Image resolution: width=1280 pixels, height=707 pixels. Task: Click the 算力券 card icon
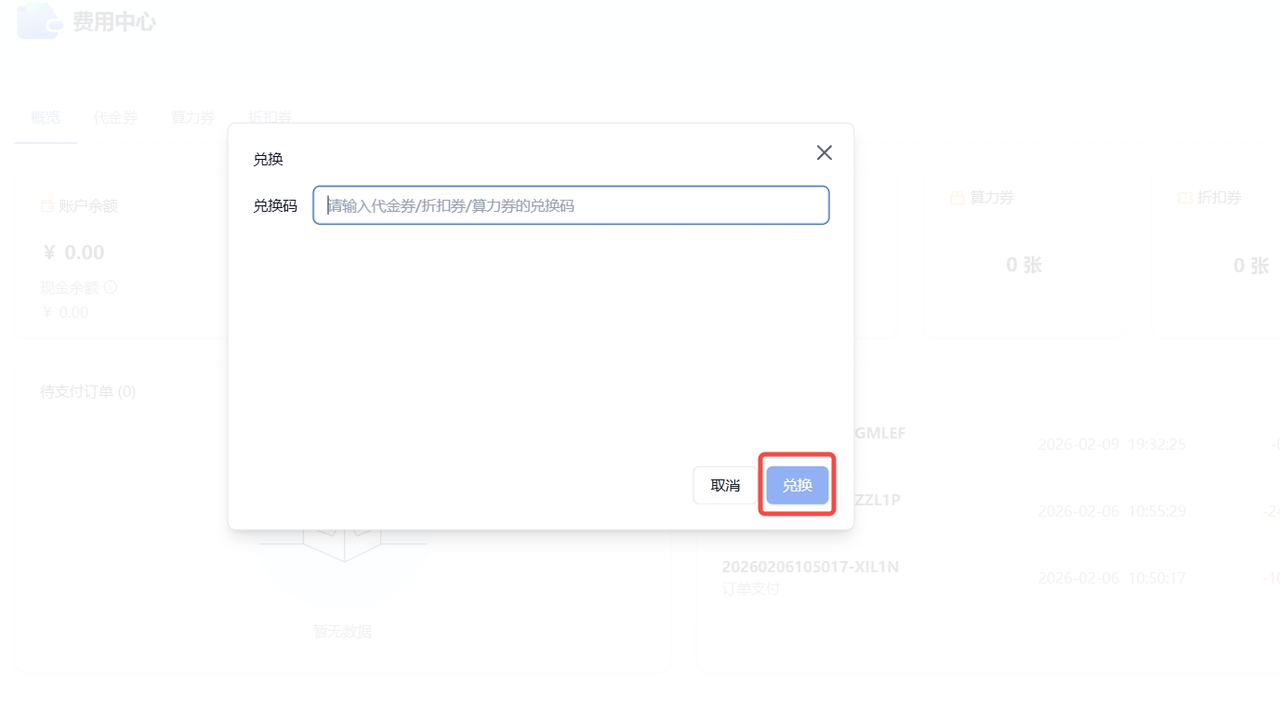click(x=957, y=198)
